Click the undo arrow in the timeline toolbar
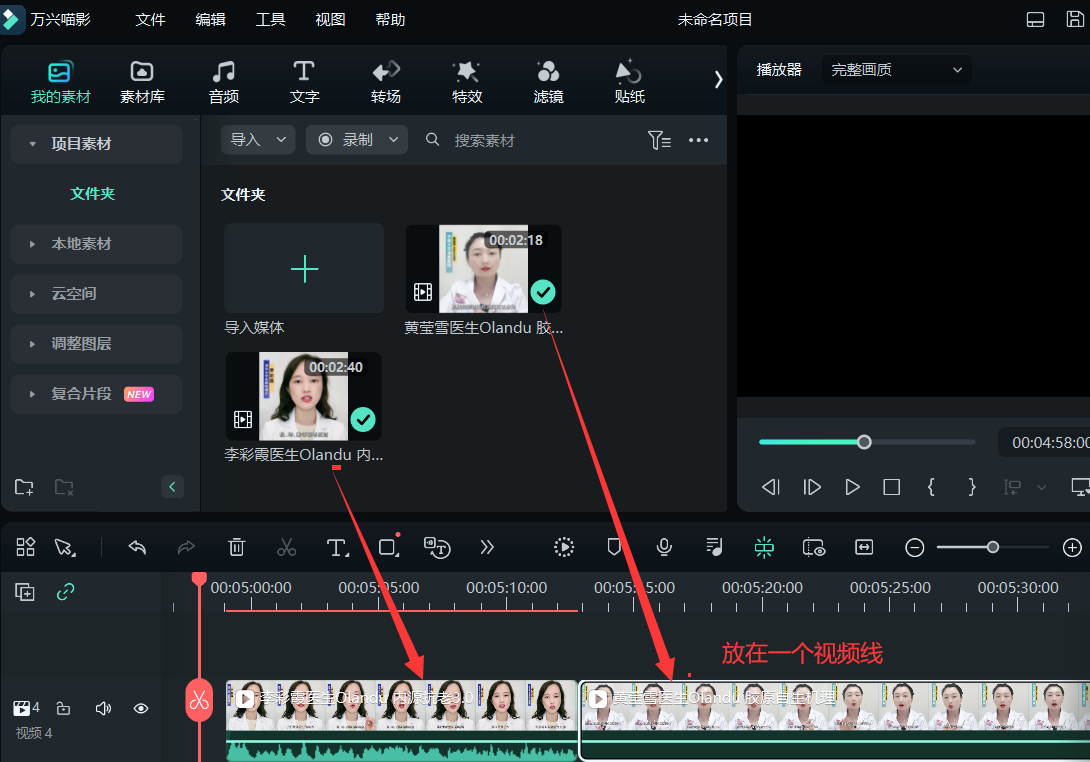This screenshot has width=1090, height=762. 137,547
